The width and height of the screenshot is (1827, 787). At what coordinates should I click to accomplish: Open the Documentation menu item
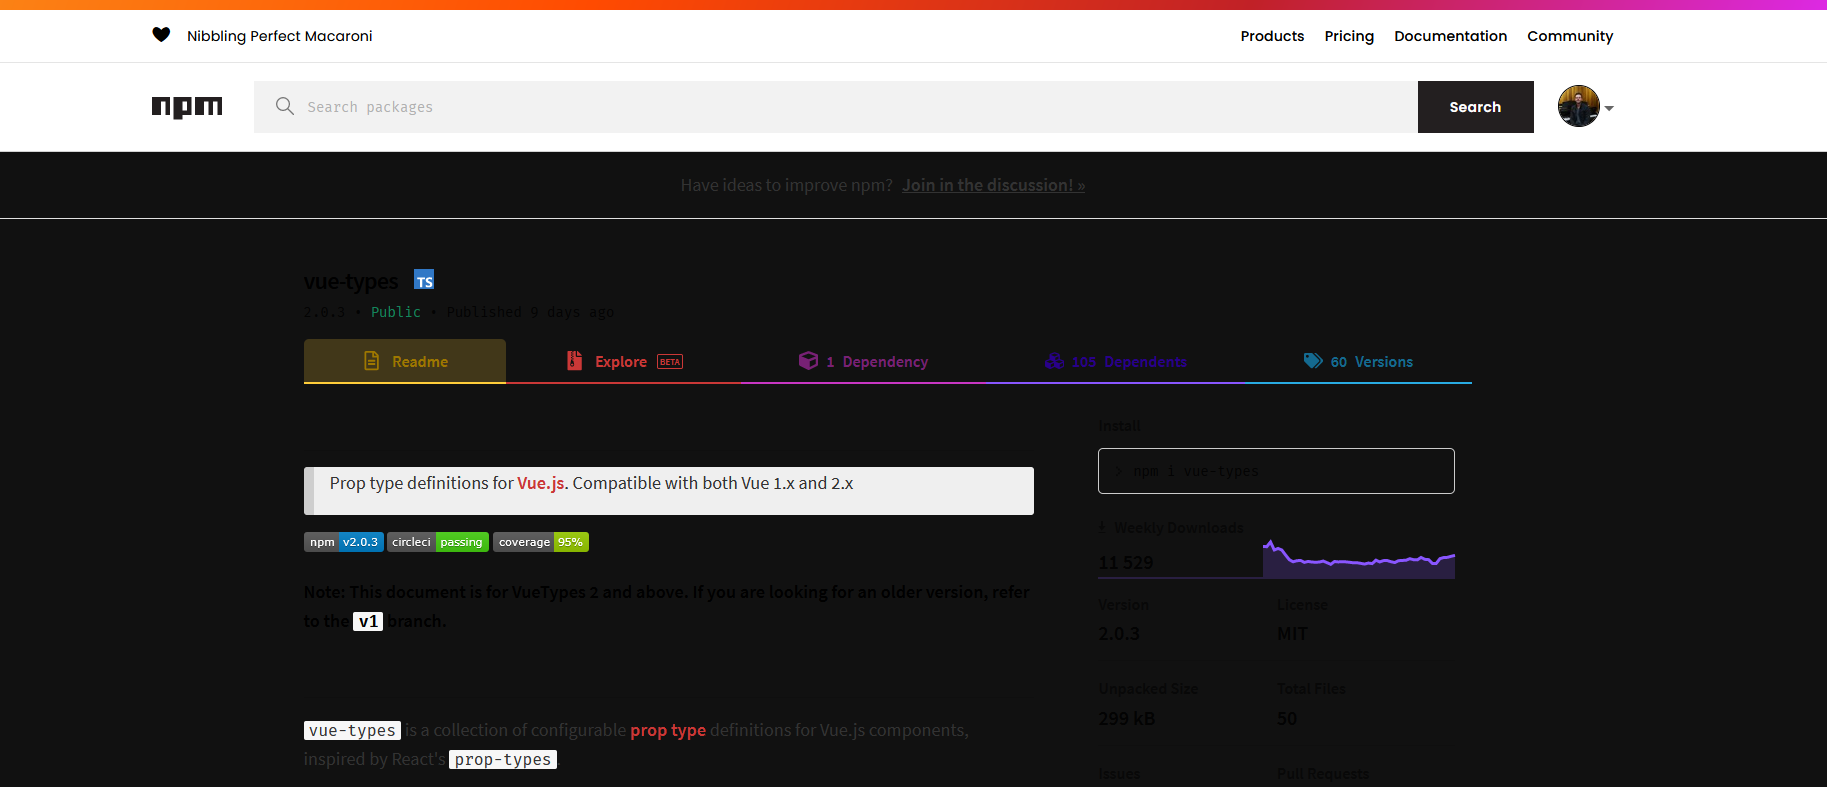coord(1450,36)
